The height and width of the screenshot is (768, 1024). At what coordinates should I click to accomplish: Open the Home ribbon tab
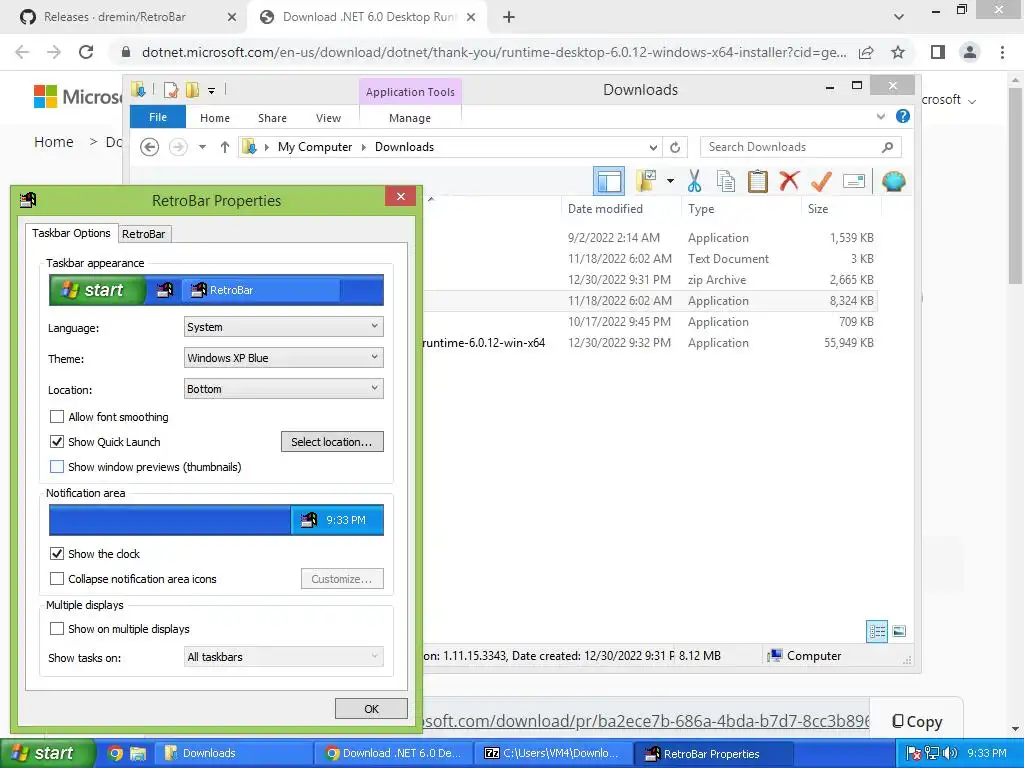(215, 118)
